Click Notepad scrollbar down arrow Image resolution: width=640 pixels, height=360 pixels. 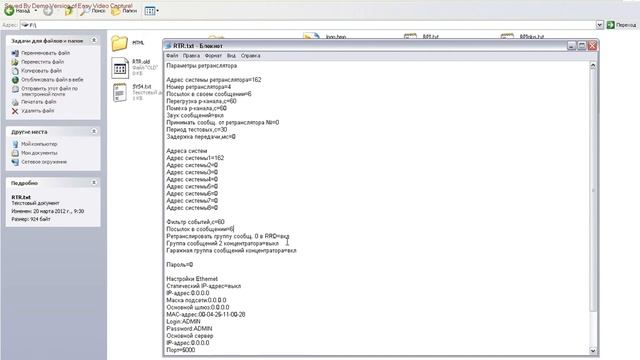coord(593,351)
